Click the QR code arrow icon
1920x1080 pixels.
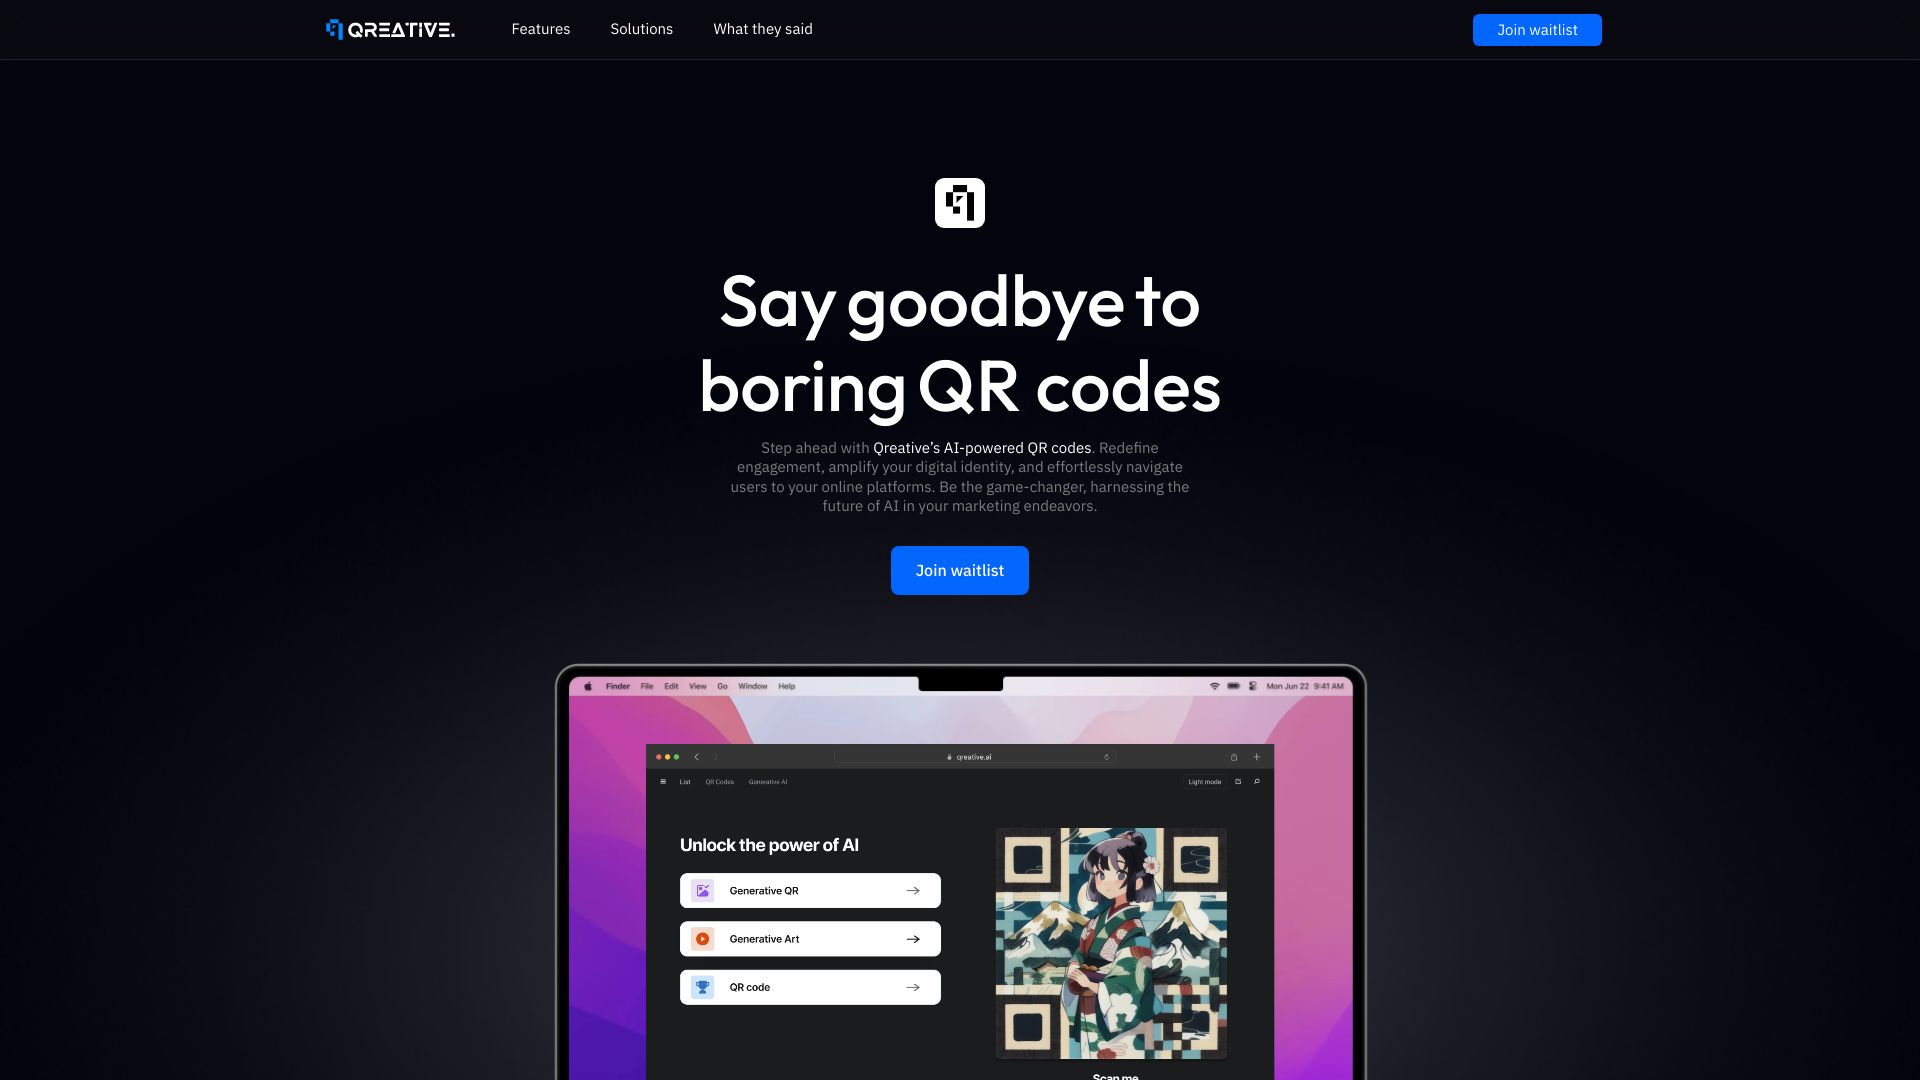pos(914,986)
